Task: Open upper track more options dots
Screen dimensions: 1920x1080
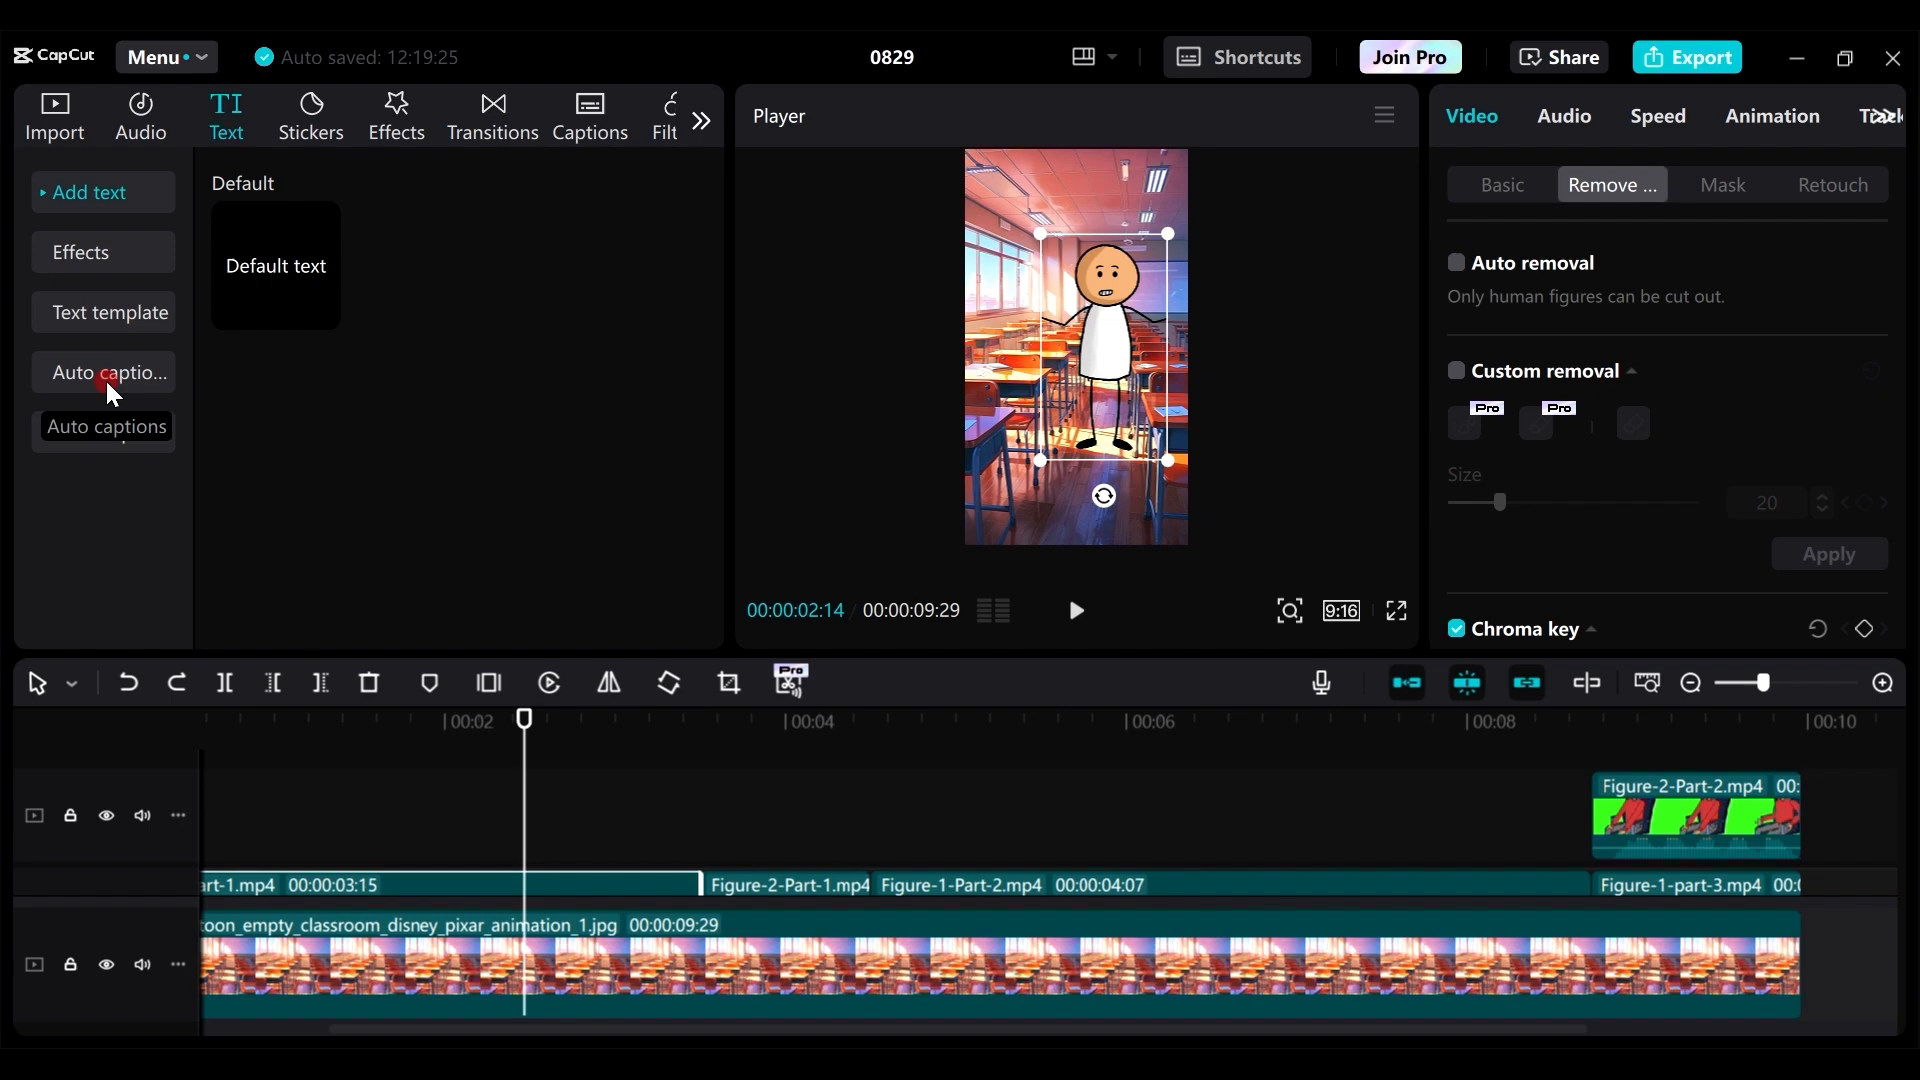Action: [x=179, y=816]
